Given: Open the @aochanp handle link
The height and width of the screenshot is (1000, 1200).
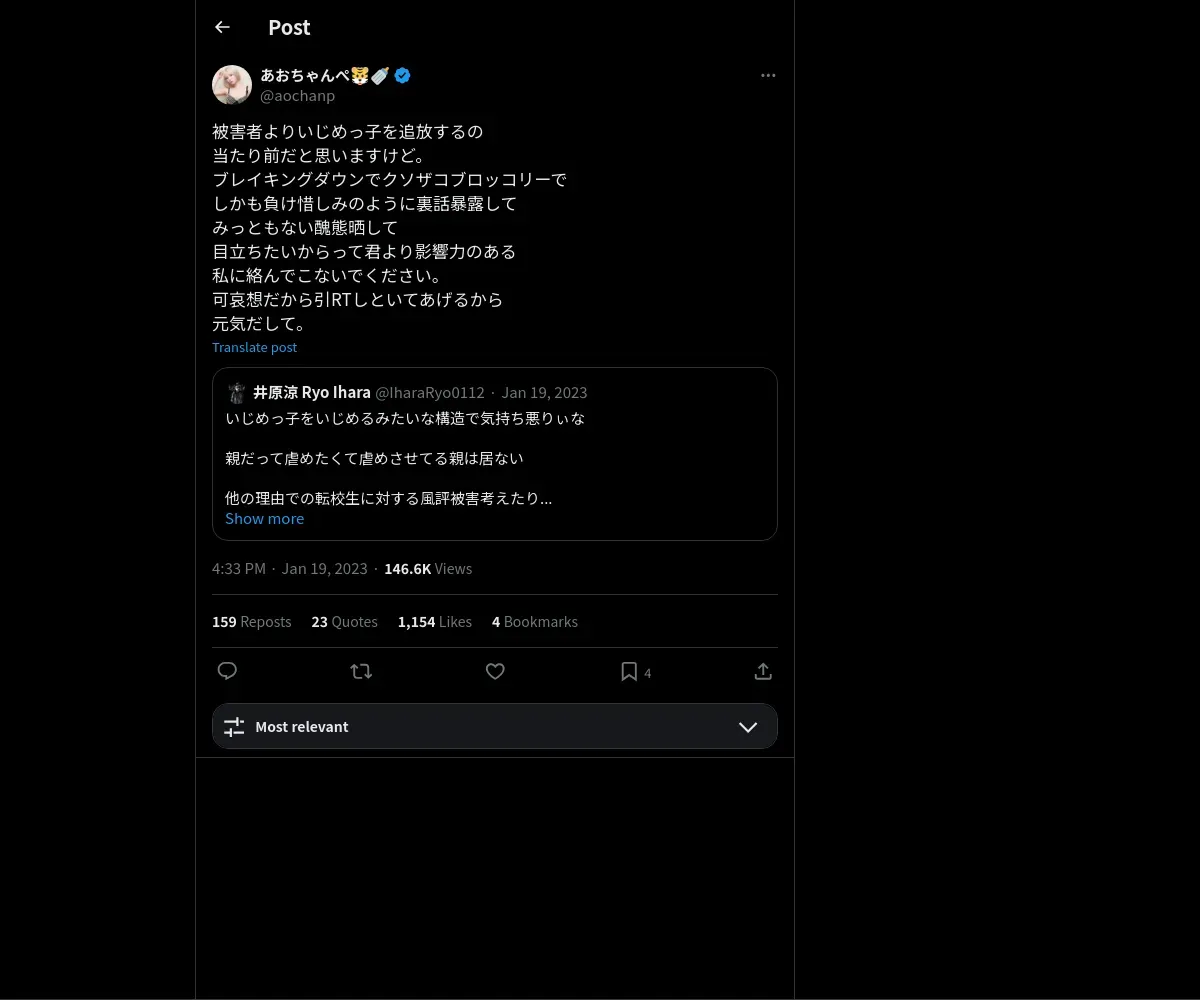Looking at the screenshot, I should [x=298, y=96].
